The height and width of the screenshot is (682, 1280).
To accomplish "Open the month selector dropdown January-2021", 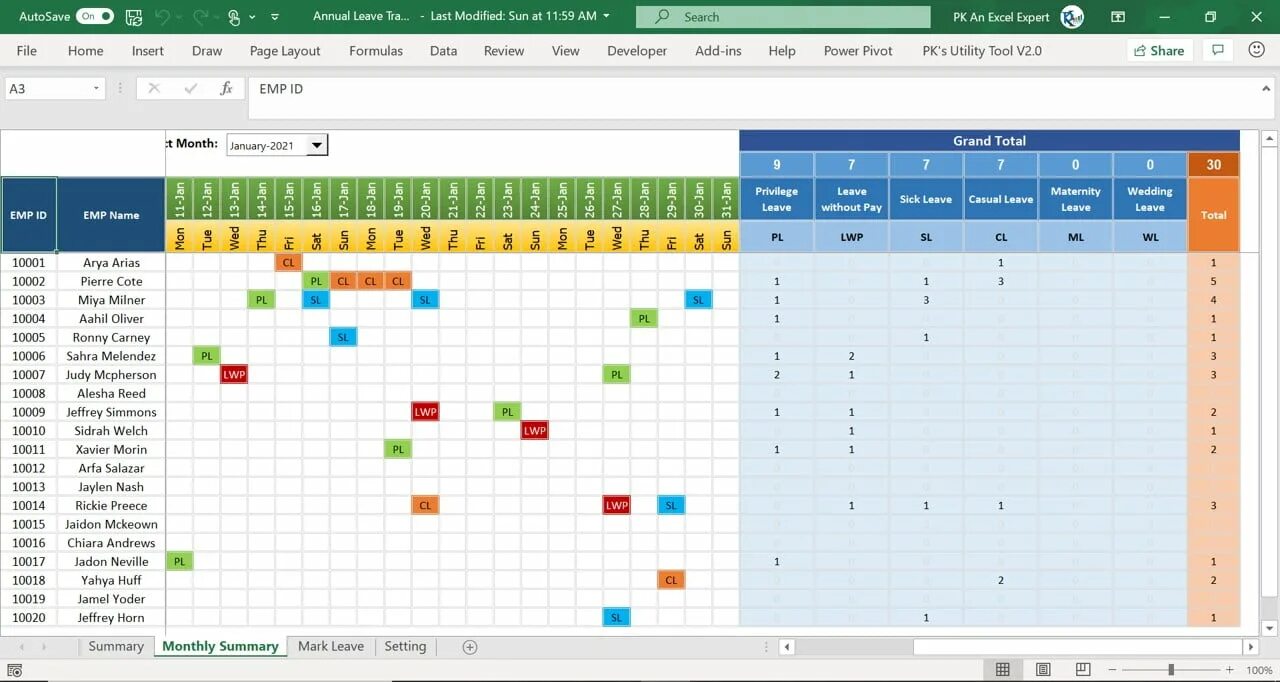I will coord(317,145).
